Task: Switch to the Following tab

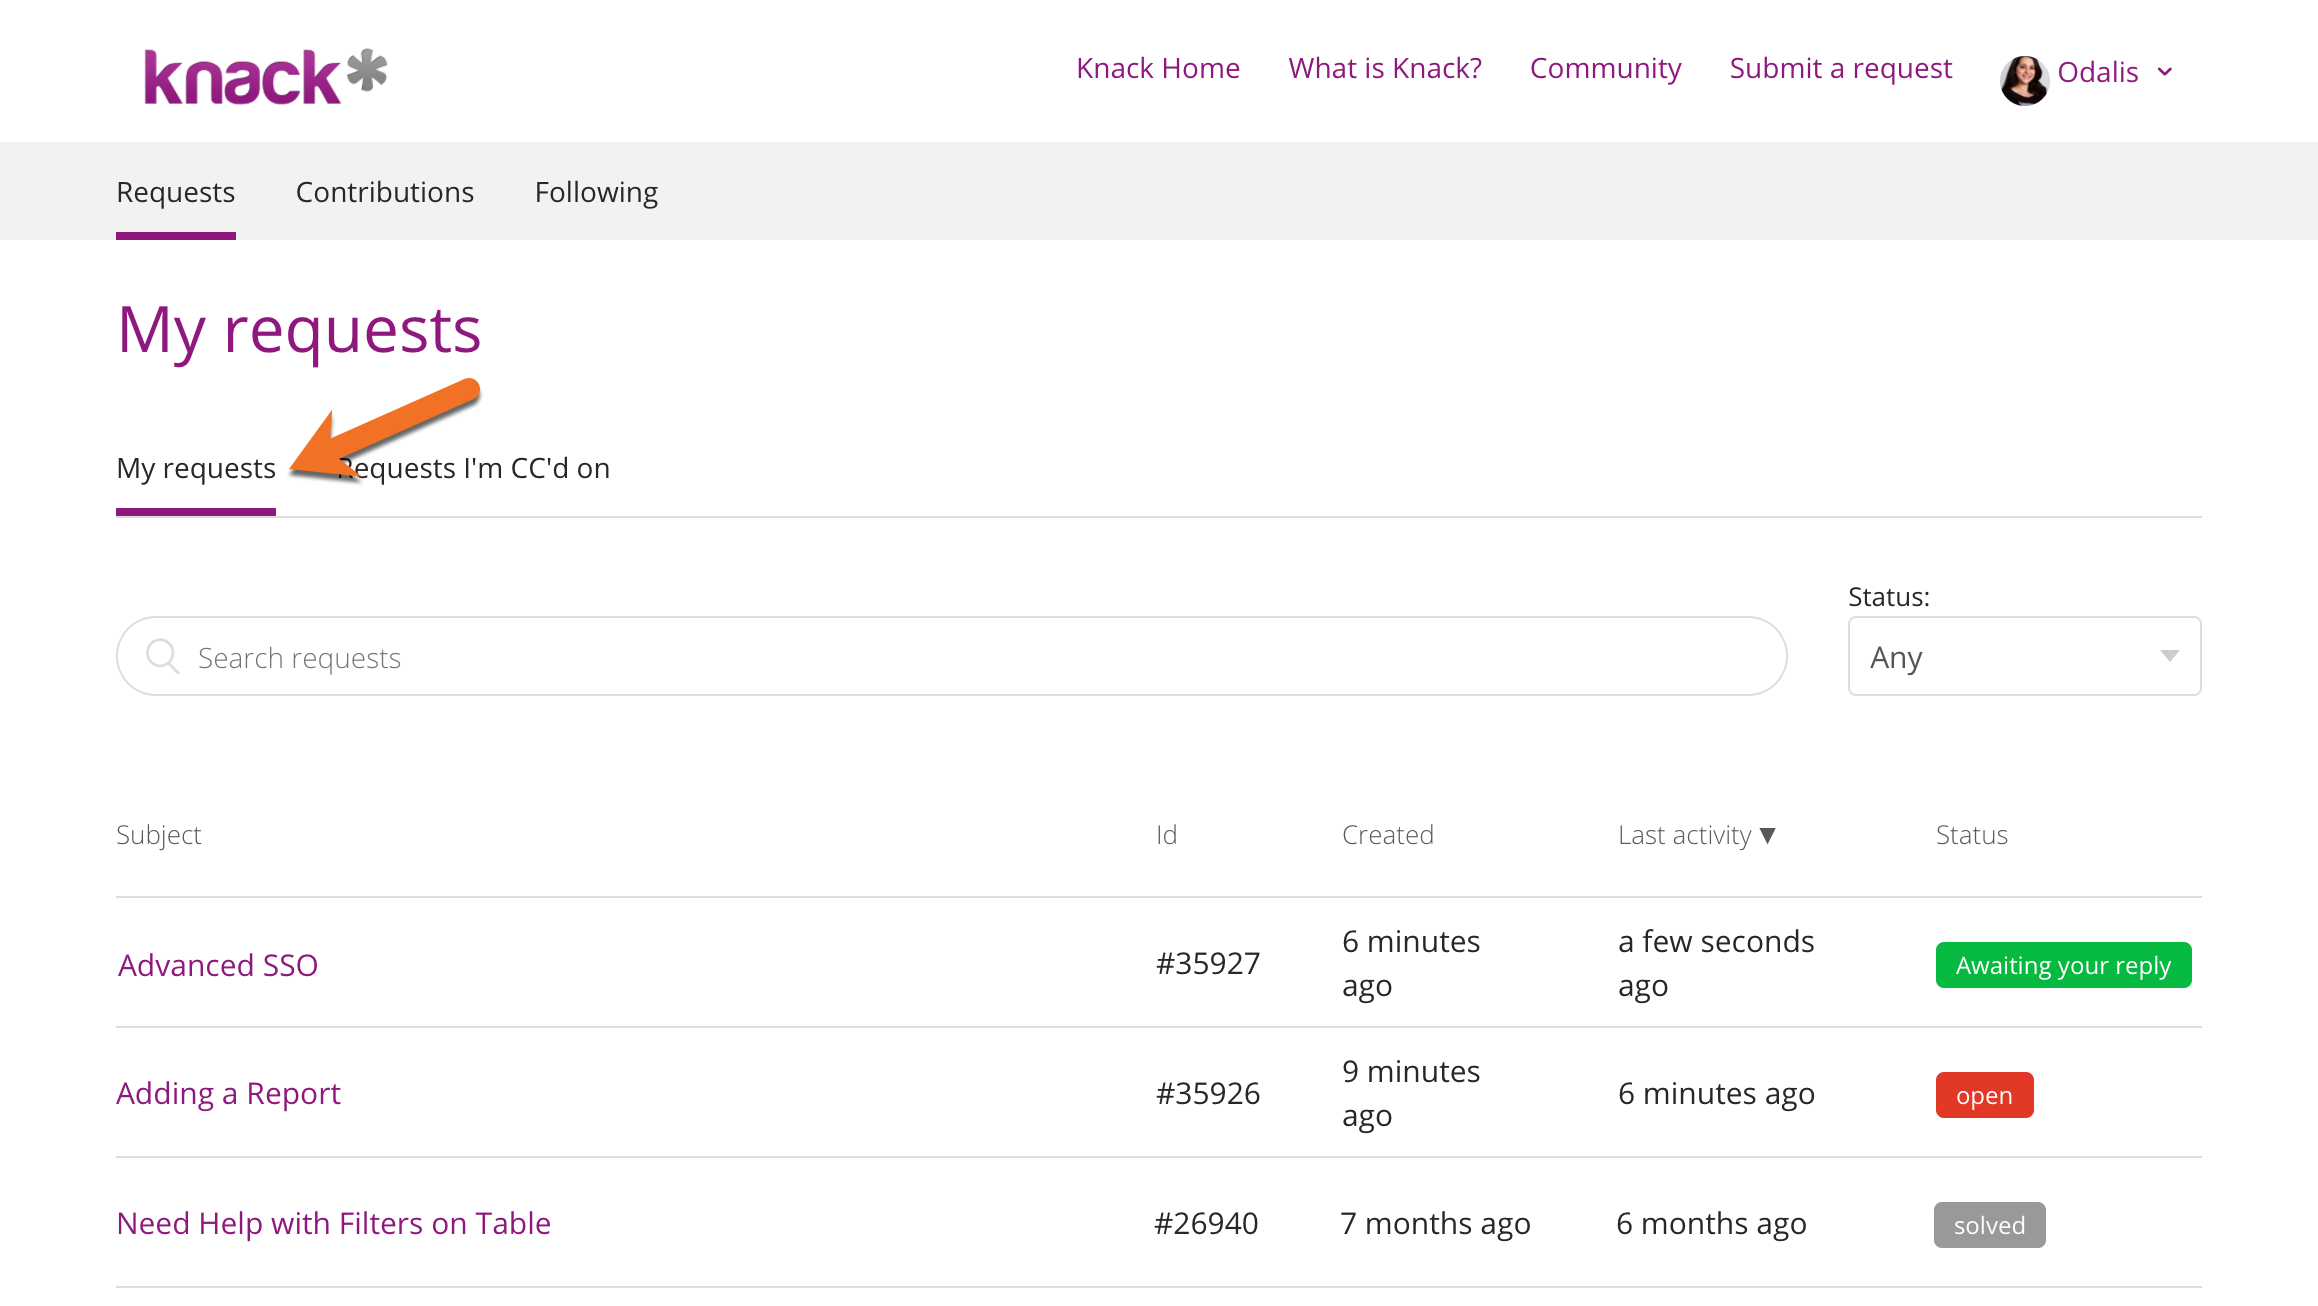Action: [x=596, y=192]
